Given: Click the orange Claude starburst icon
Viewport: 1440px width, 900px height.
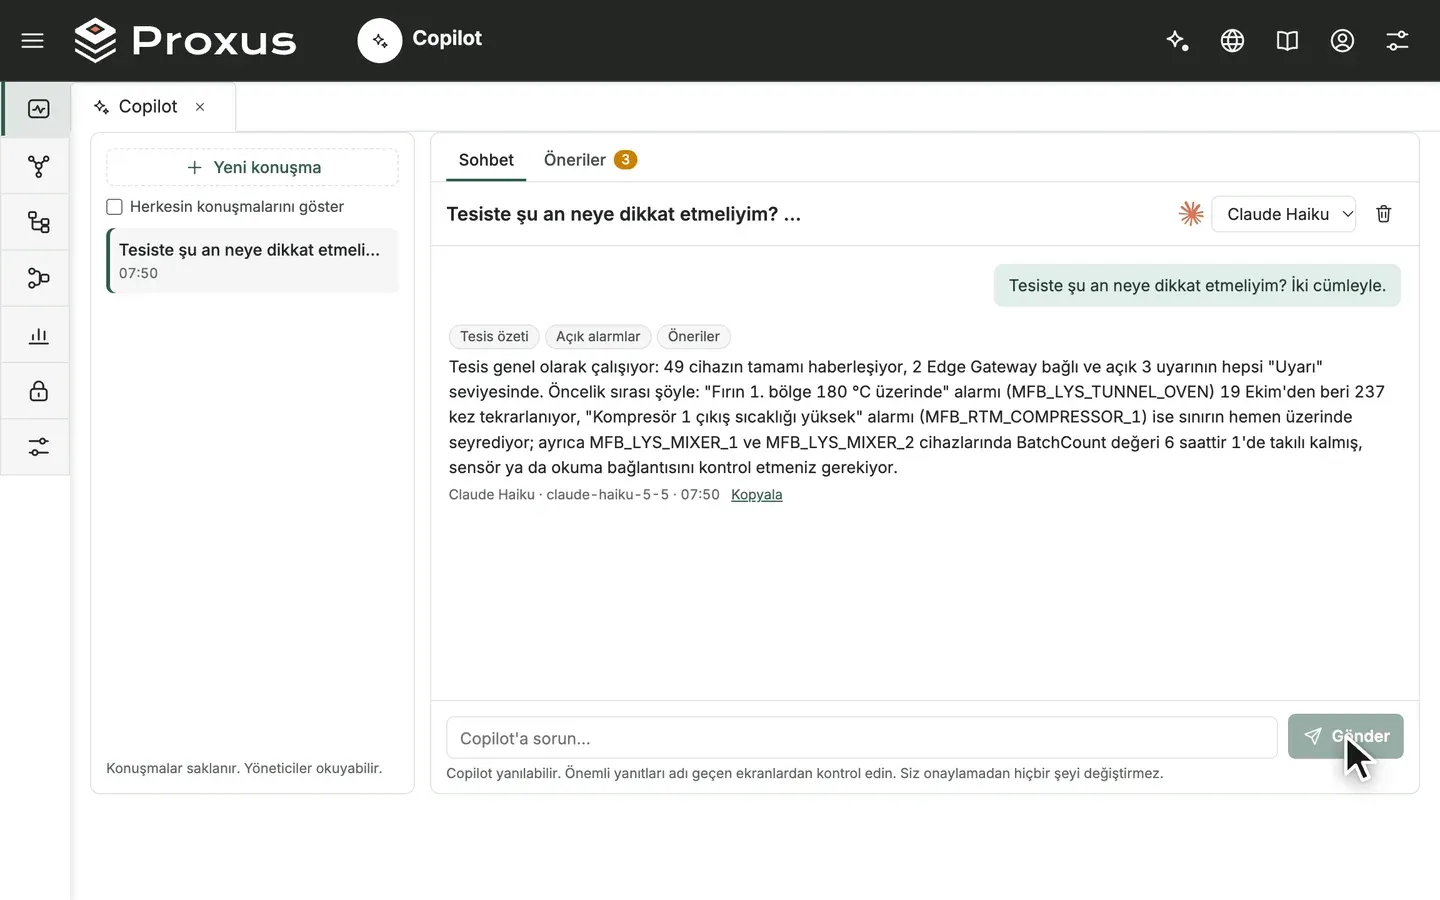Looking at the screenshot, I should (1190, 213).
